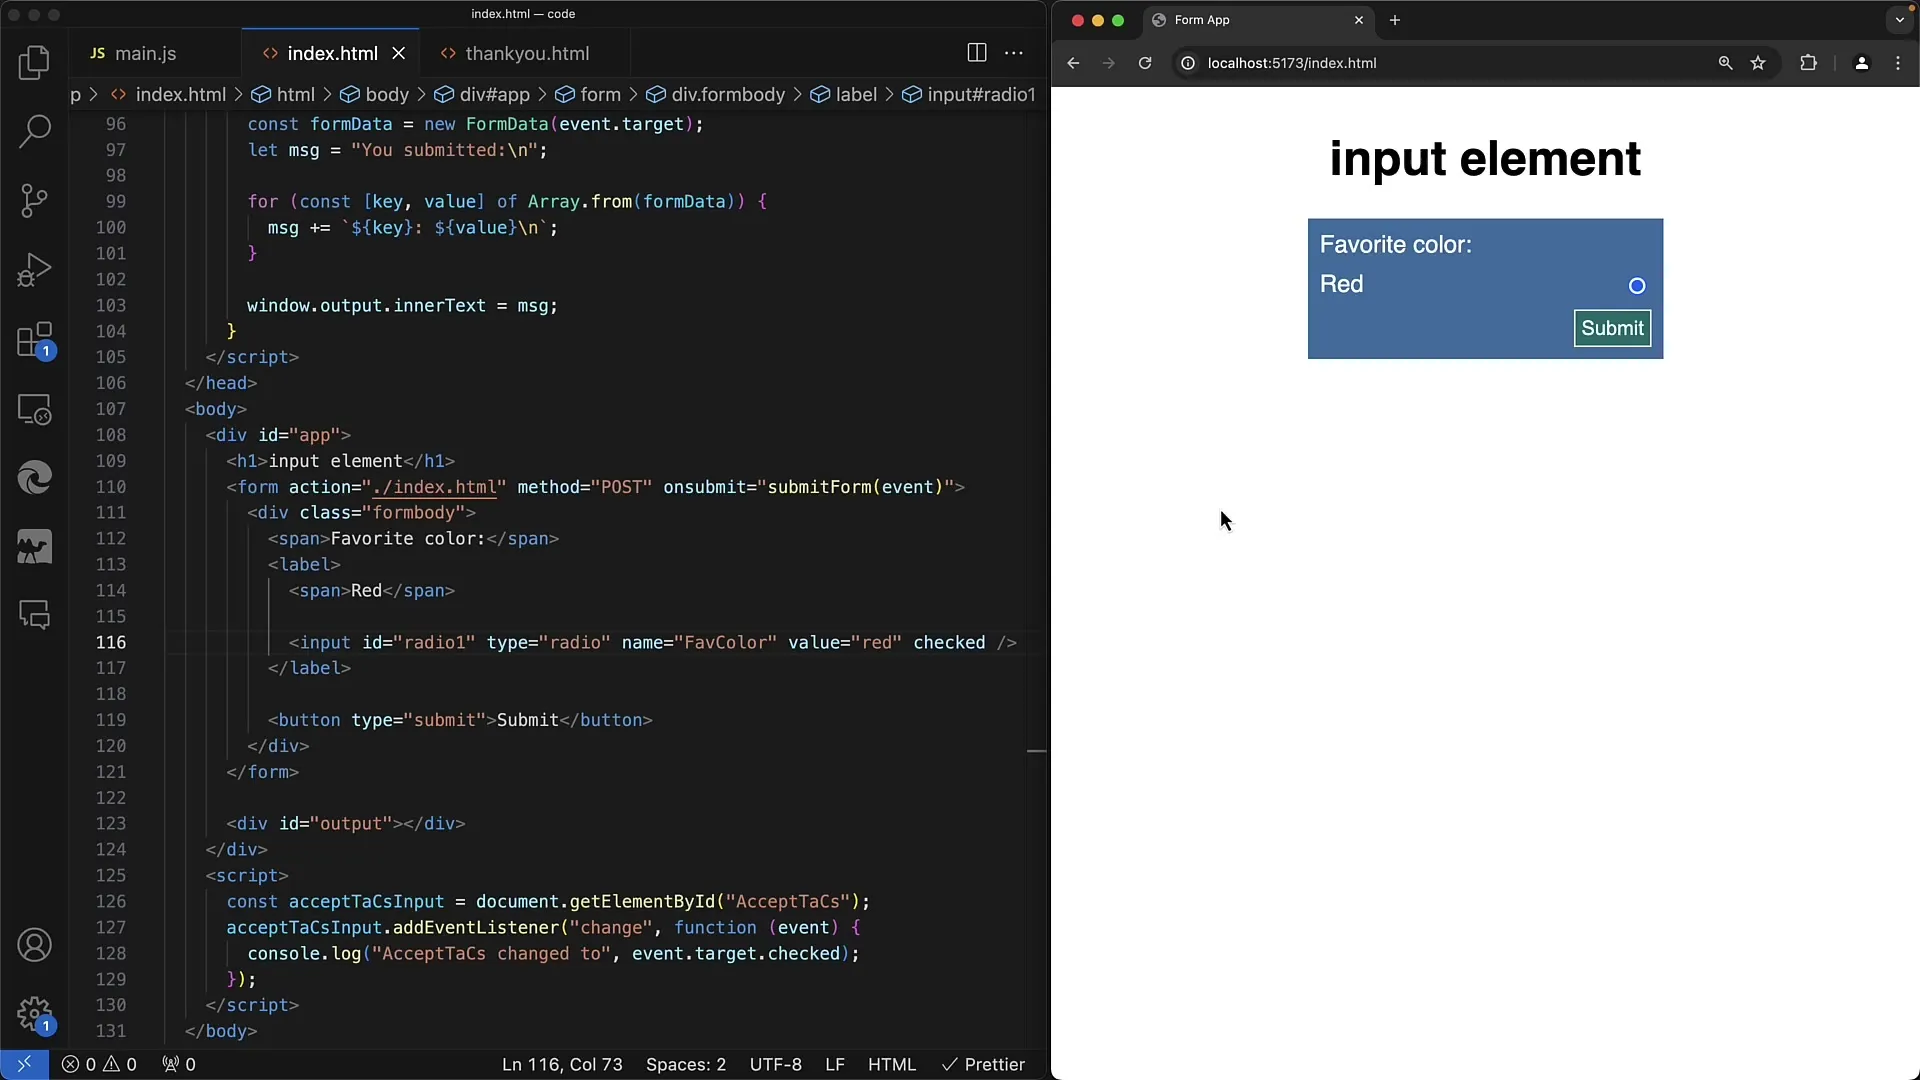Viewport: 1920px width, 1080px height.
Task: Select the thankyou.html tab
Action: coord(526,53)
